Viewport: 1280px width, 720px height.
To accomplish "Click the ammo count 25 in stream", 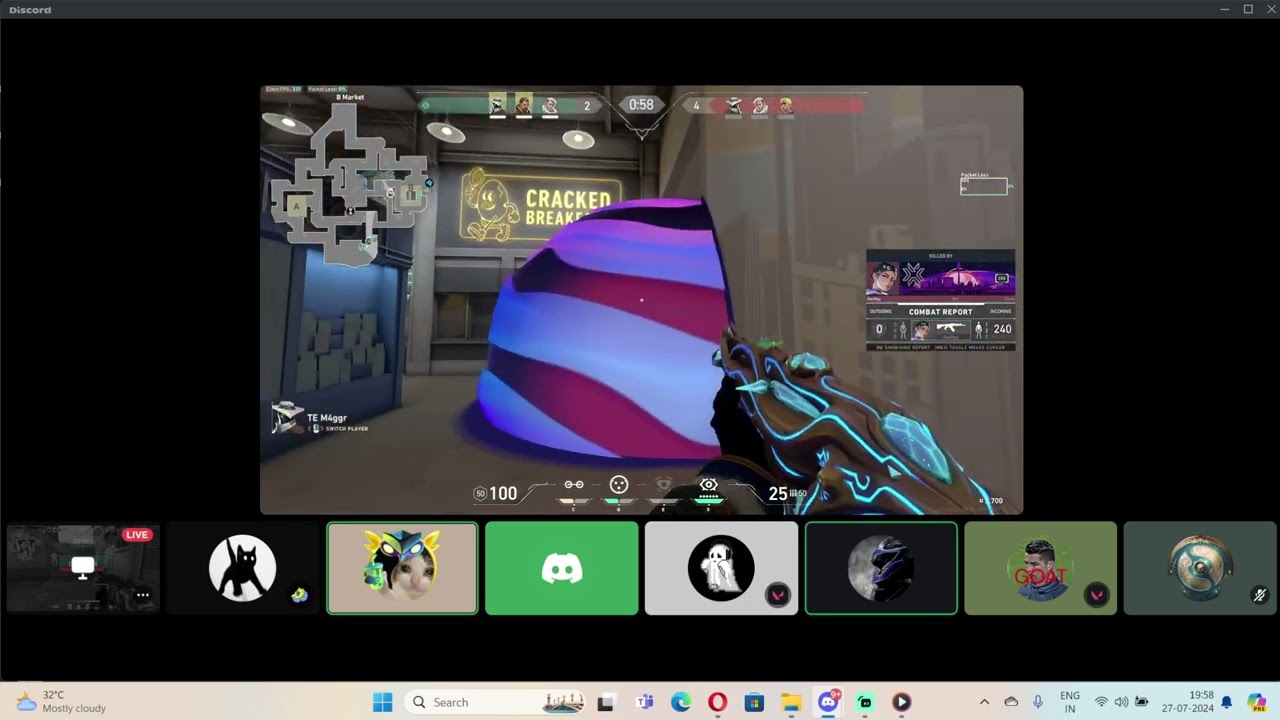I will coord(777,493).
